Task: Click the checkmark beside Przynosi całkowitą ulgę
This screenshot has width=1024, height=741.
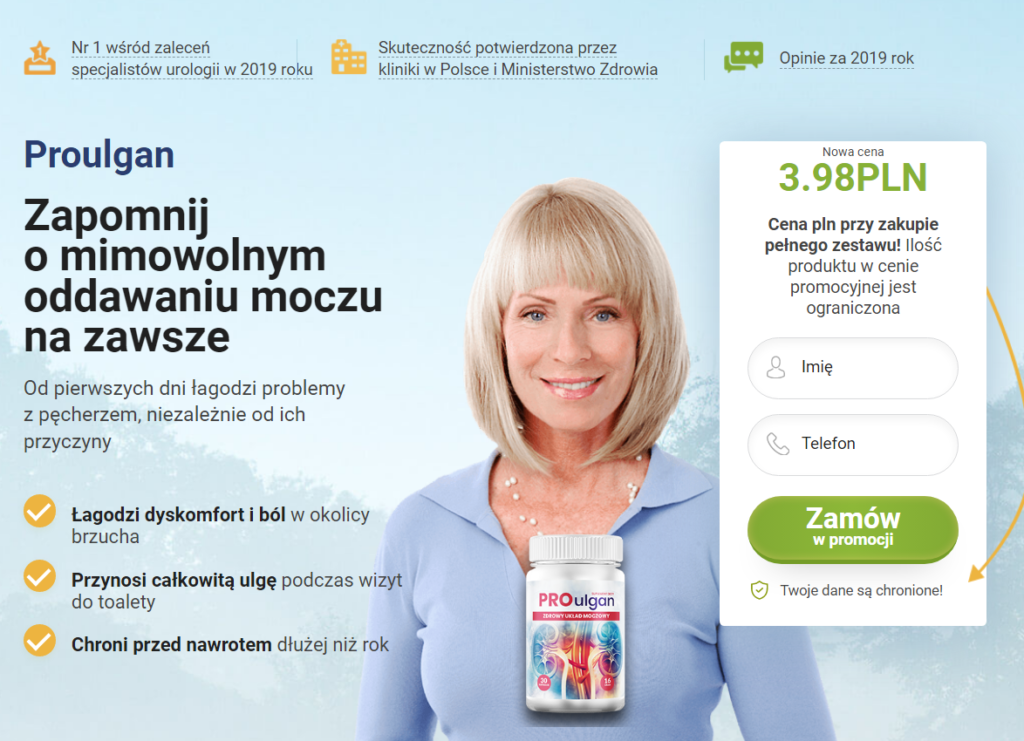Action: [x=40, y=575]
